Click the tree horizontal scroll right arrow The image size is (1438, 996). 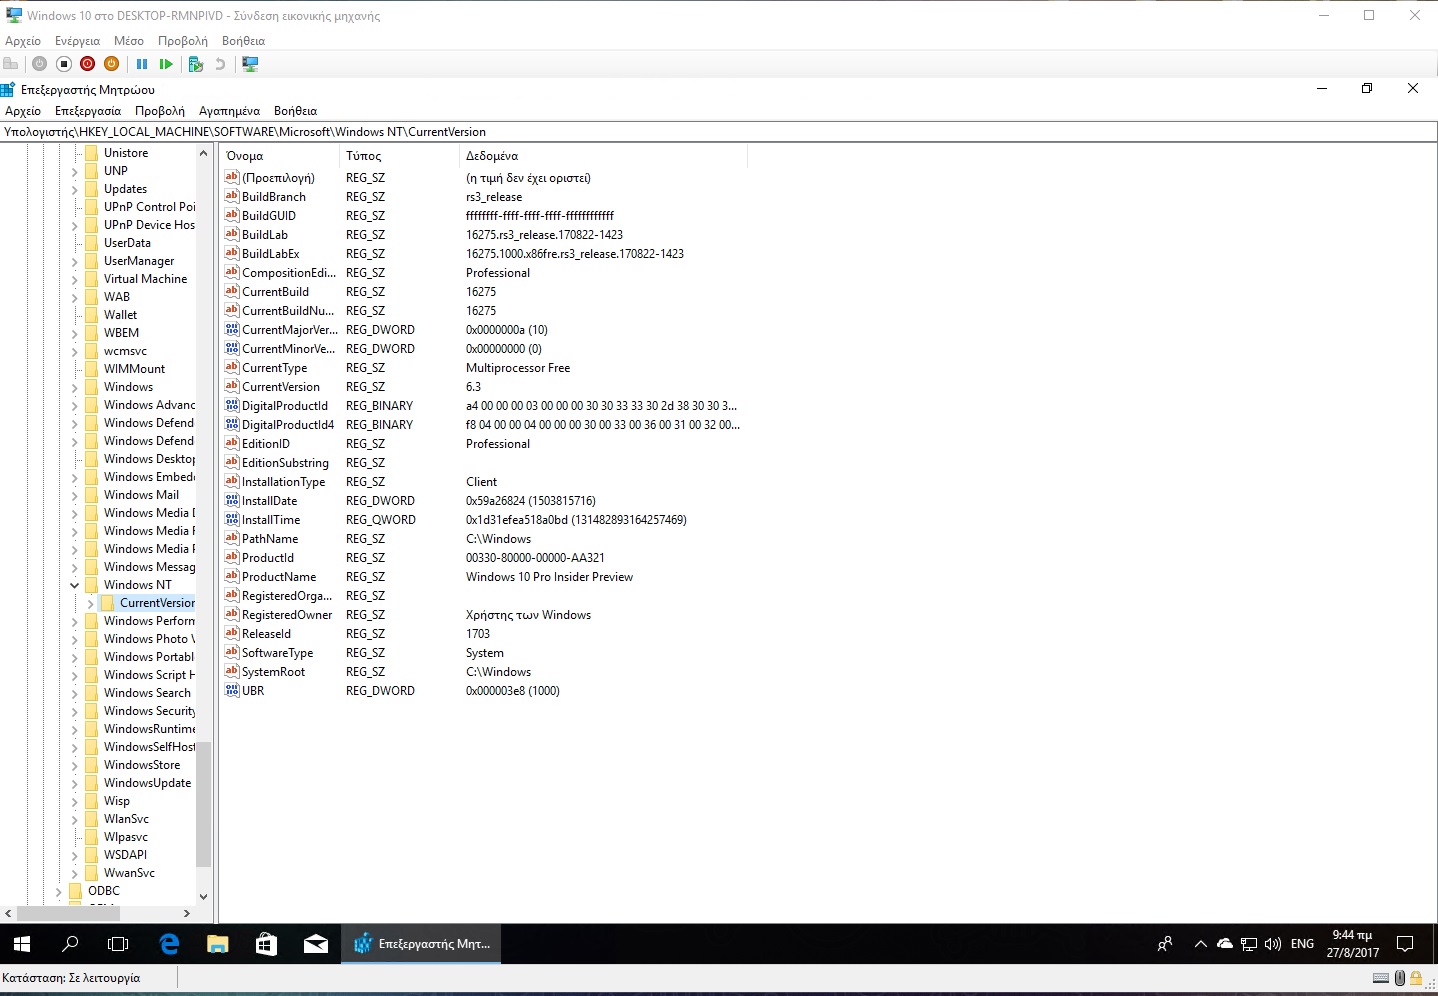pos(187,913)
